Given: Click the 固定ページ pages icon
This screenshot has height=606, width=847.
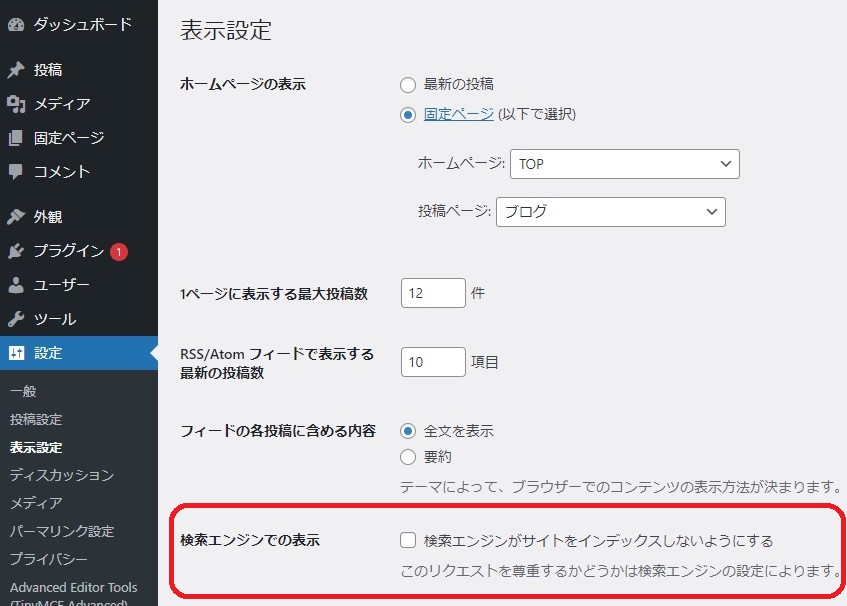Looking at the screenshot, I should 16,138.
